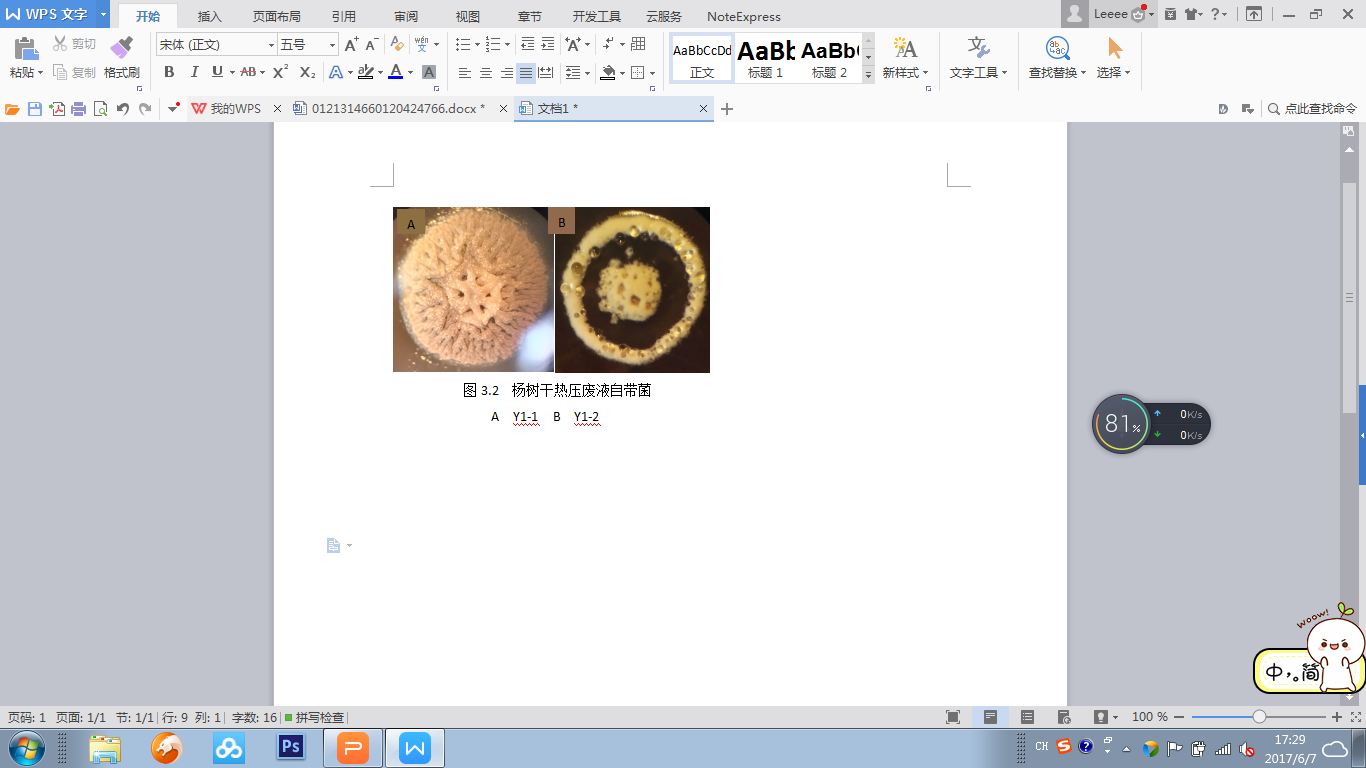Apply the 标题 2 heading style

point(829,58)
